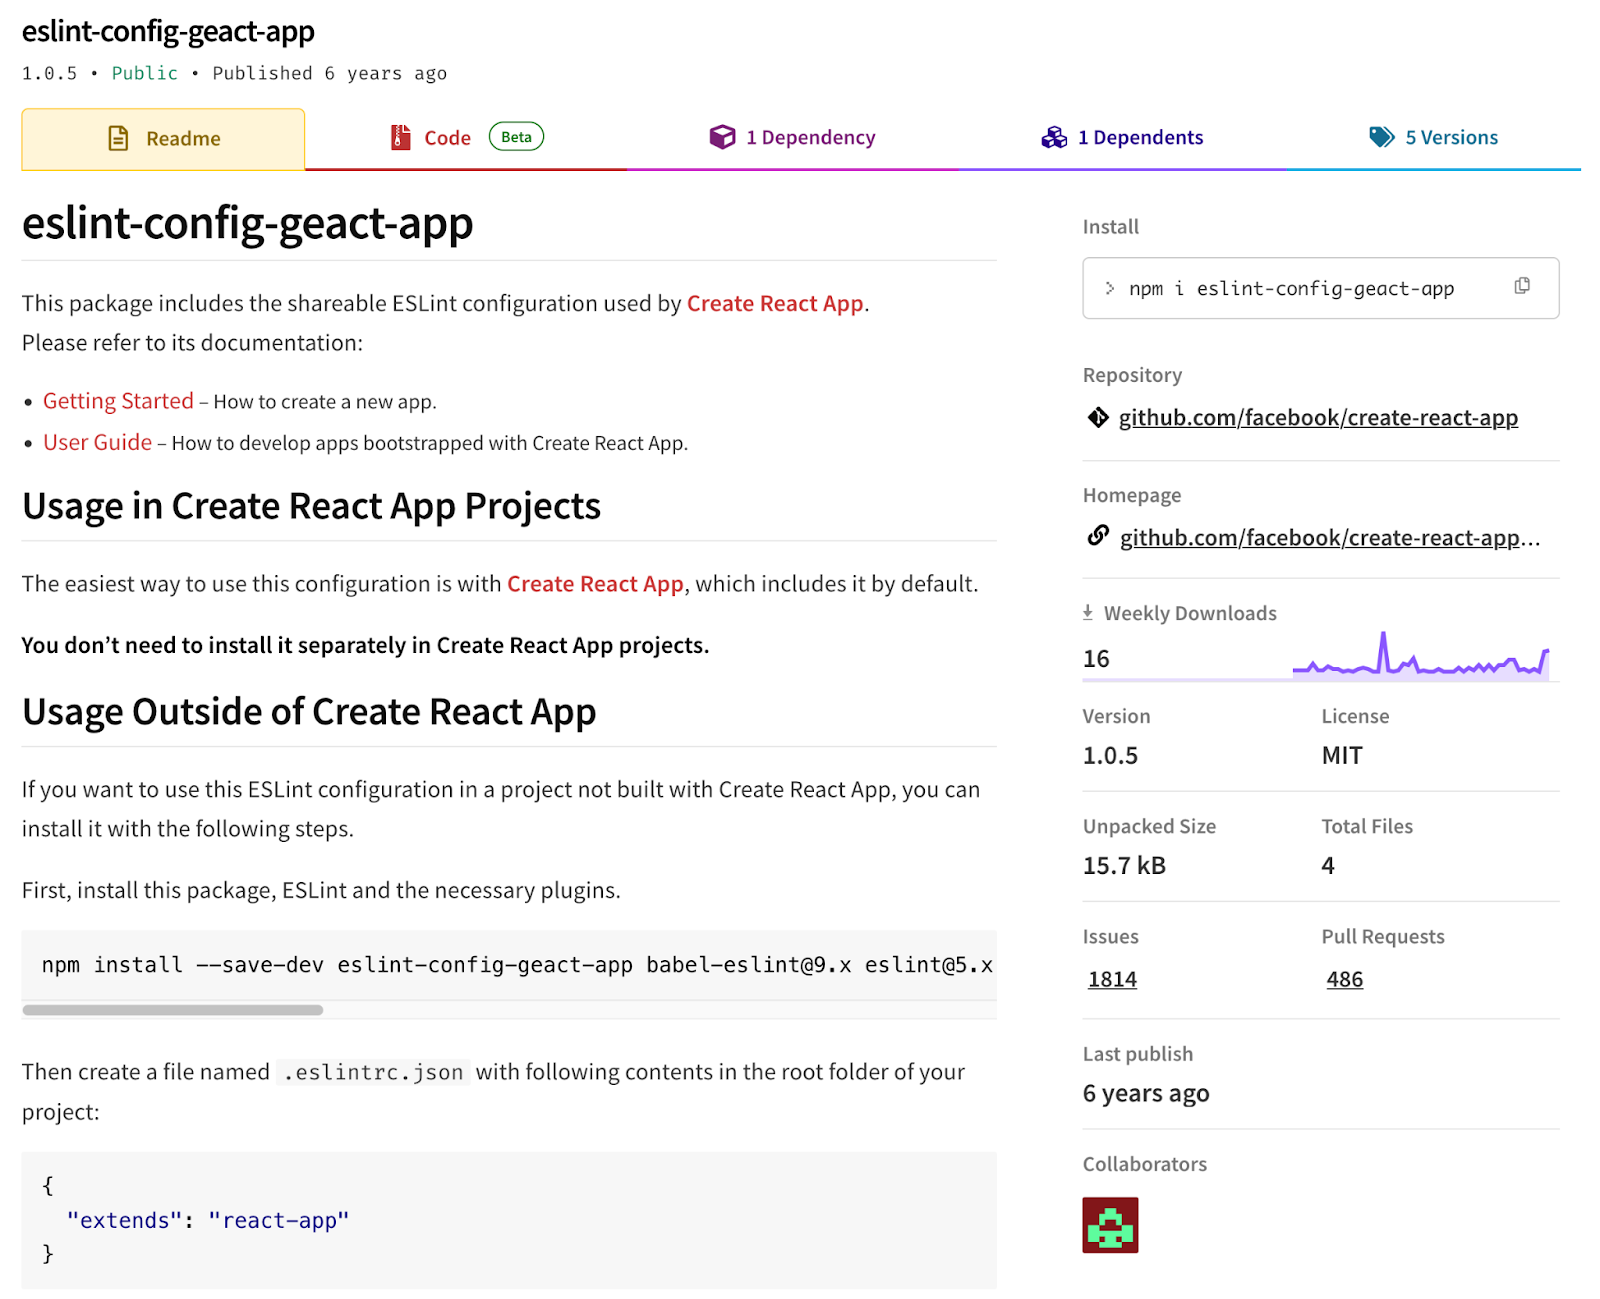Open the repository github.com/facebook/create-react-app link
1600x1299 pixels.
tap(1318, 418)
